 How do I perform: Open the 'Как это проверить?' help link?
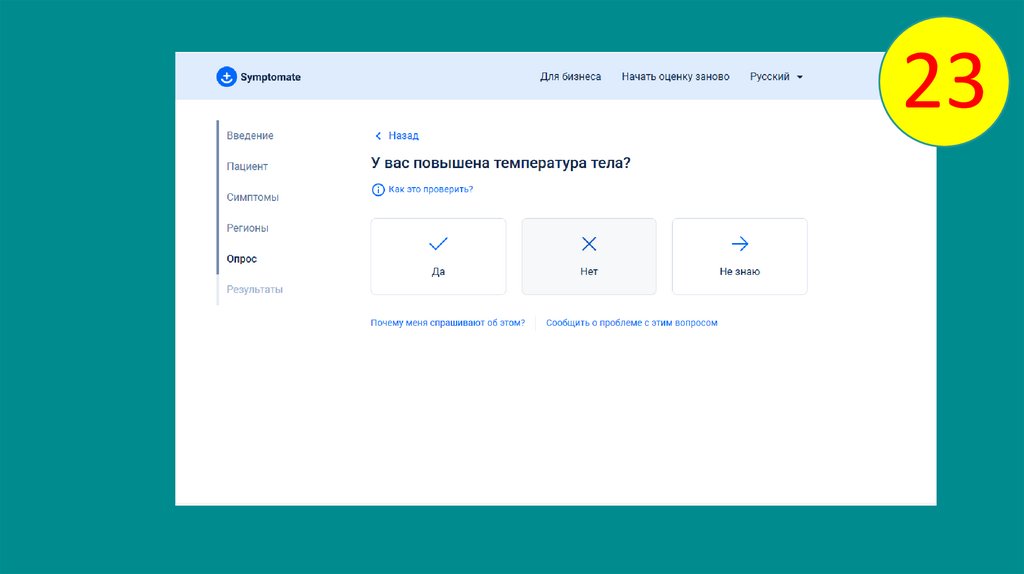(430, 189)
